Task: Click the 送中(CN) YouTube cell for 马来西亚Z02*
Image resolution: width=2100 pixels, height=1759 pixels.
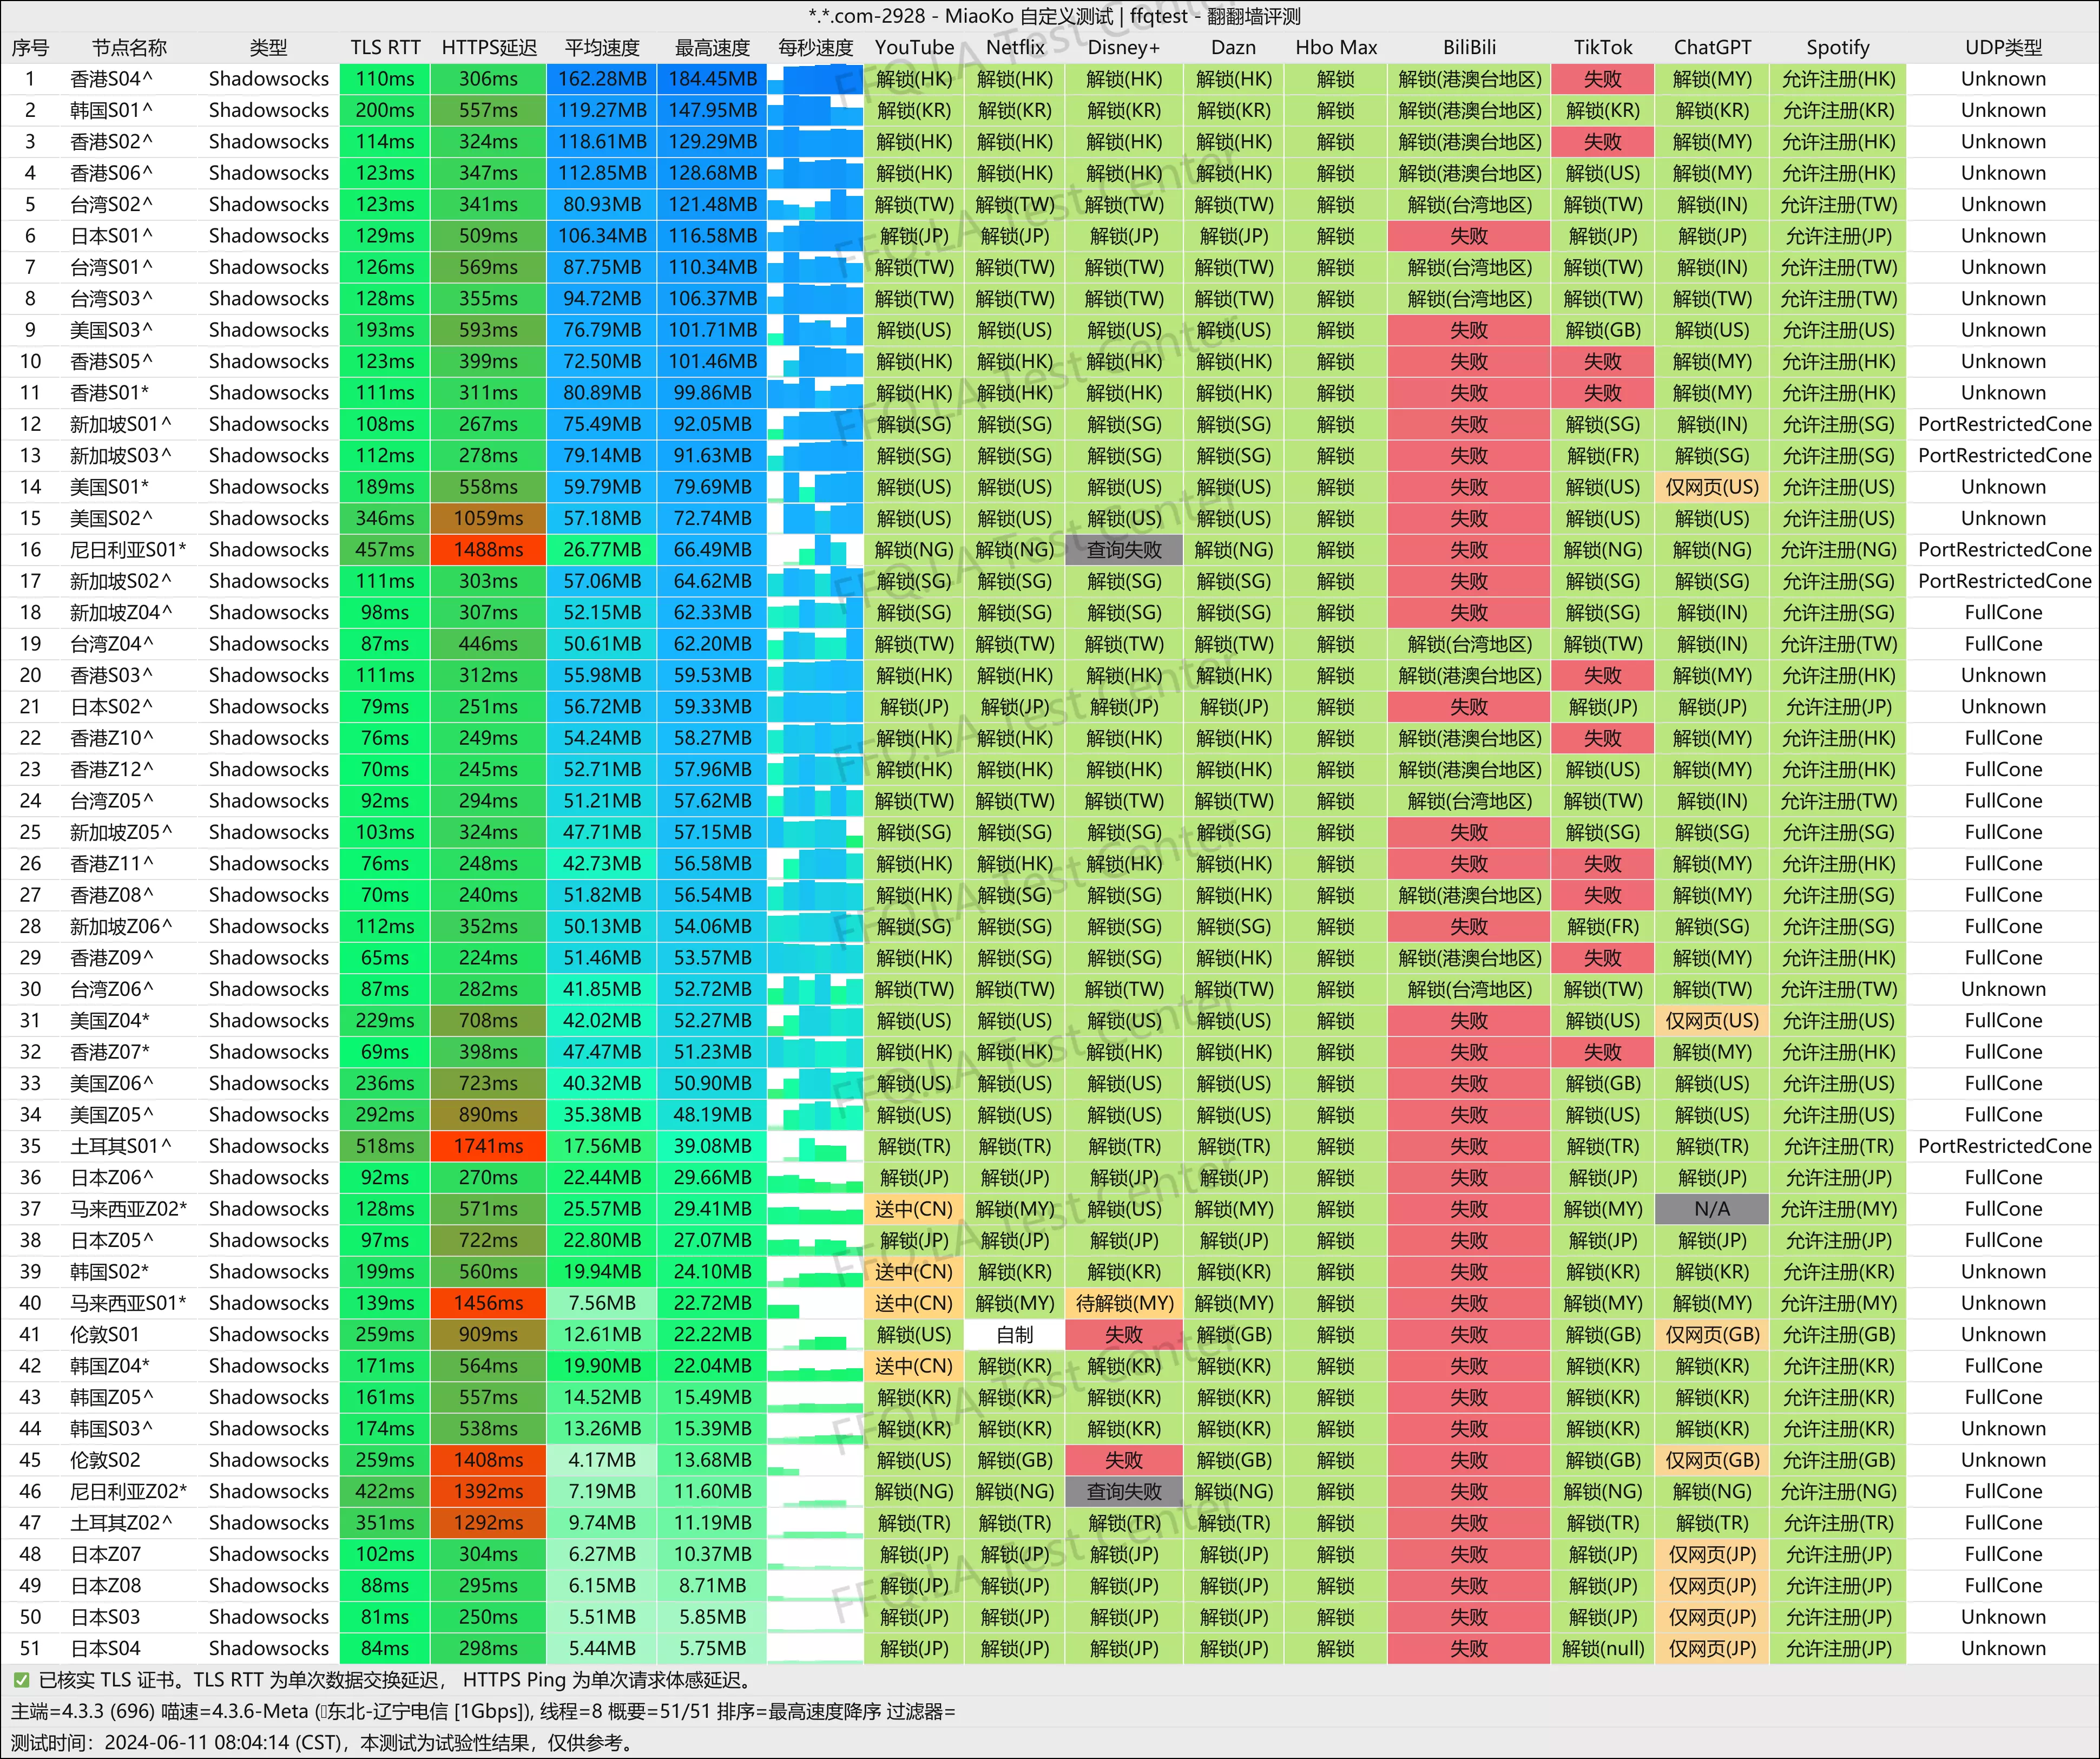Action: click(913, 1209)
